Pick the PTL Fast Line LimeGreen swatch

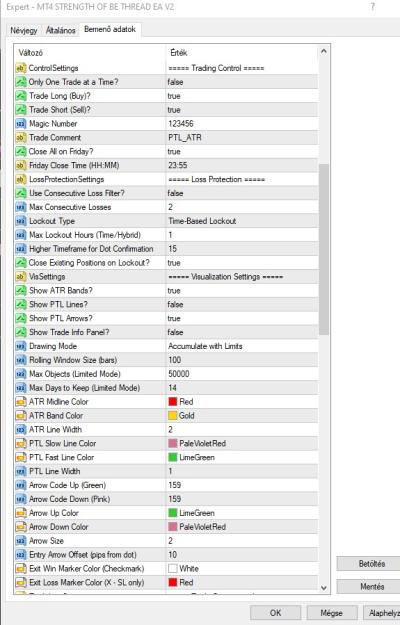tap(173, 457)
